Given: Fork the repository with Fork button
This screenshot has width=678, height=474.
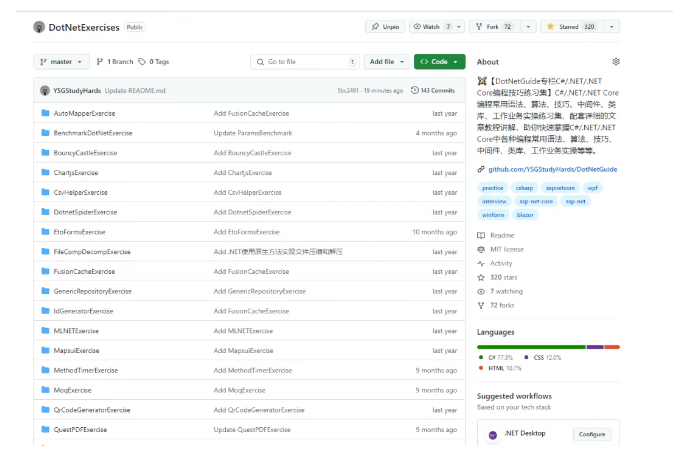Looking at the screenshot, I should tap(495, 27).
